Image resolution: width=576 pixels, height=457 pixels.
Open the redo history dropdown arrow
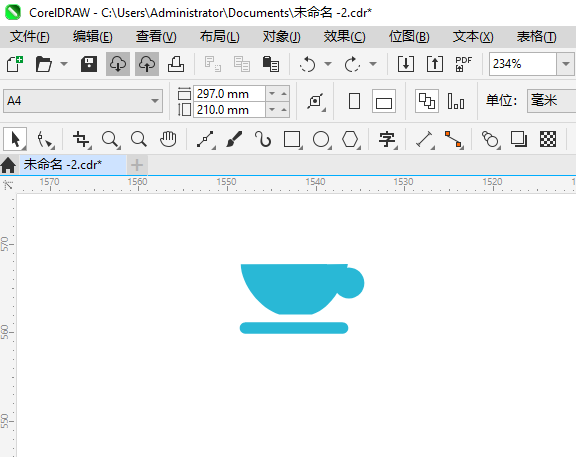click(x=373, y=64)
